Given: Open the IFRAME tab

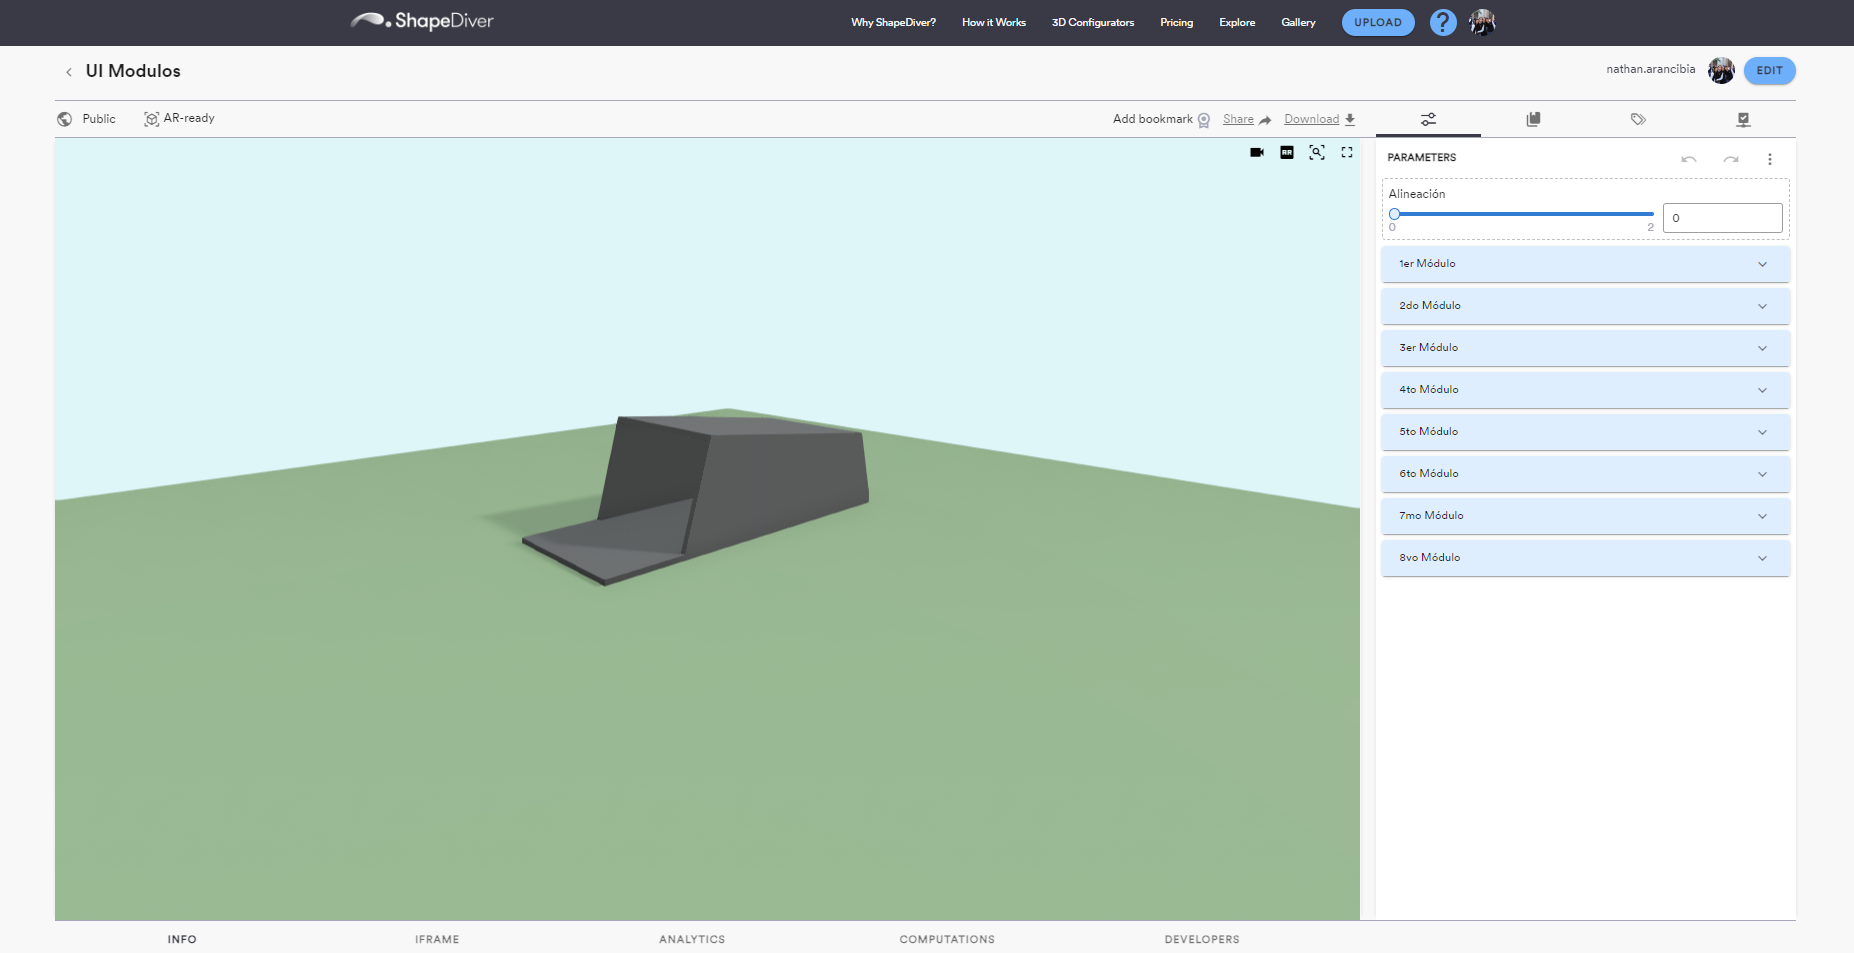Looking at the screenshot, I should click(437, 939).
